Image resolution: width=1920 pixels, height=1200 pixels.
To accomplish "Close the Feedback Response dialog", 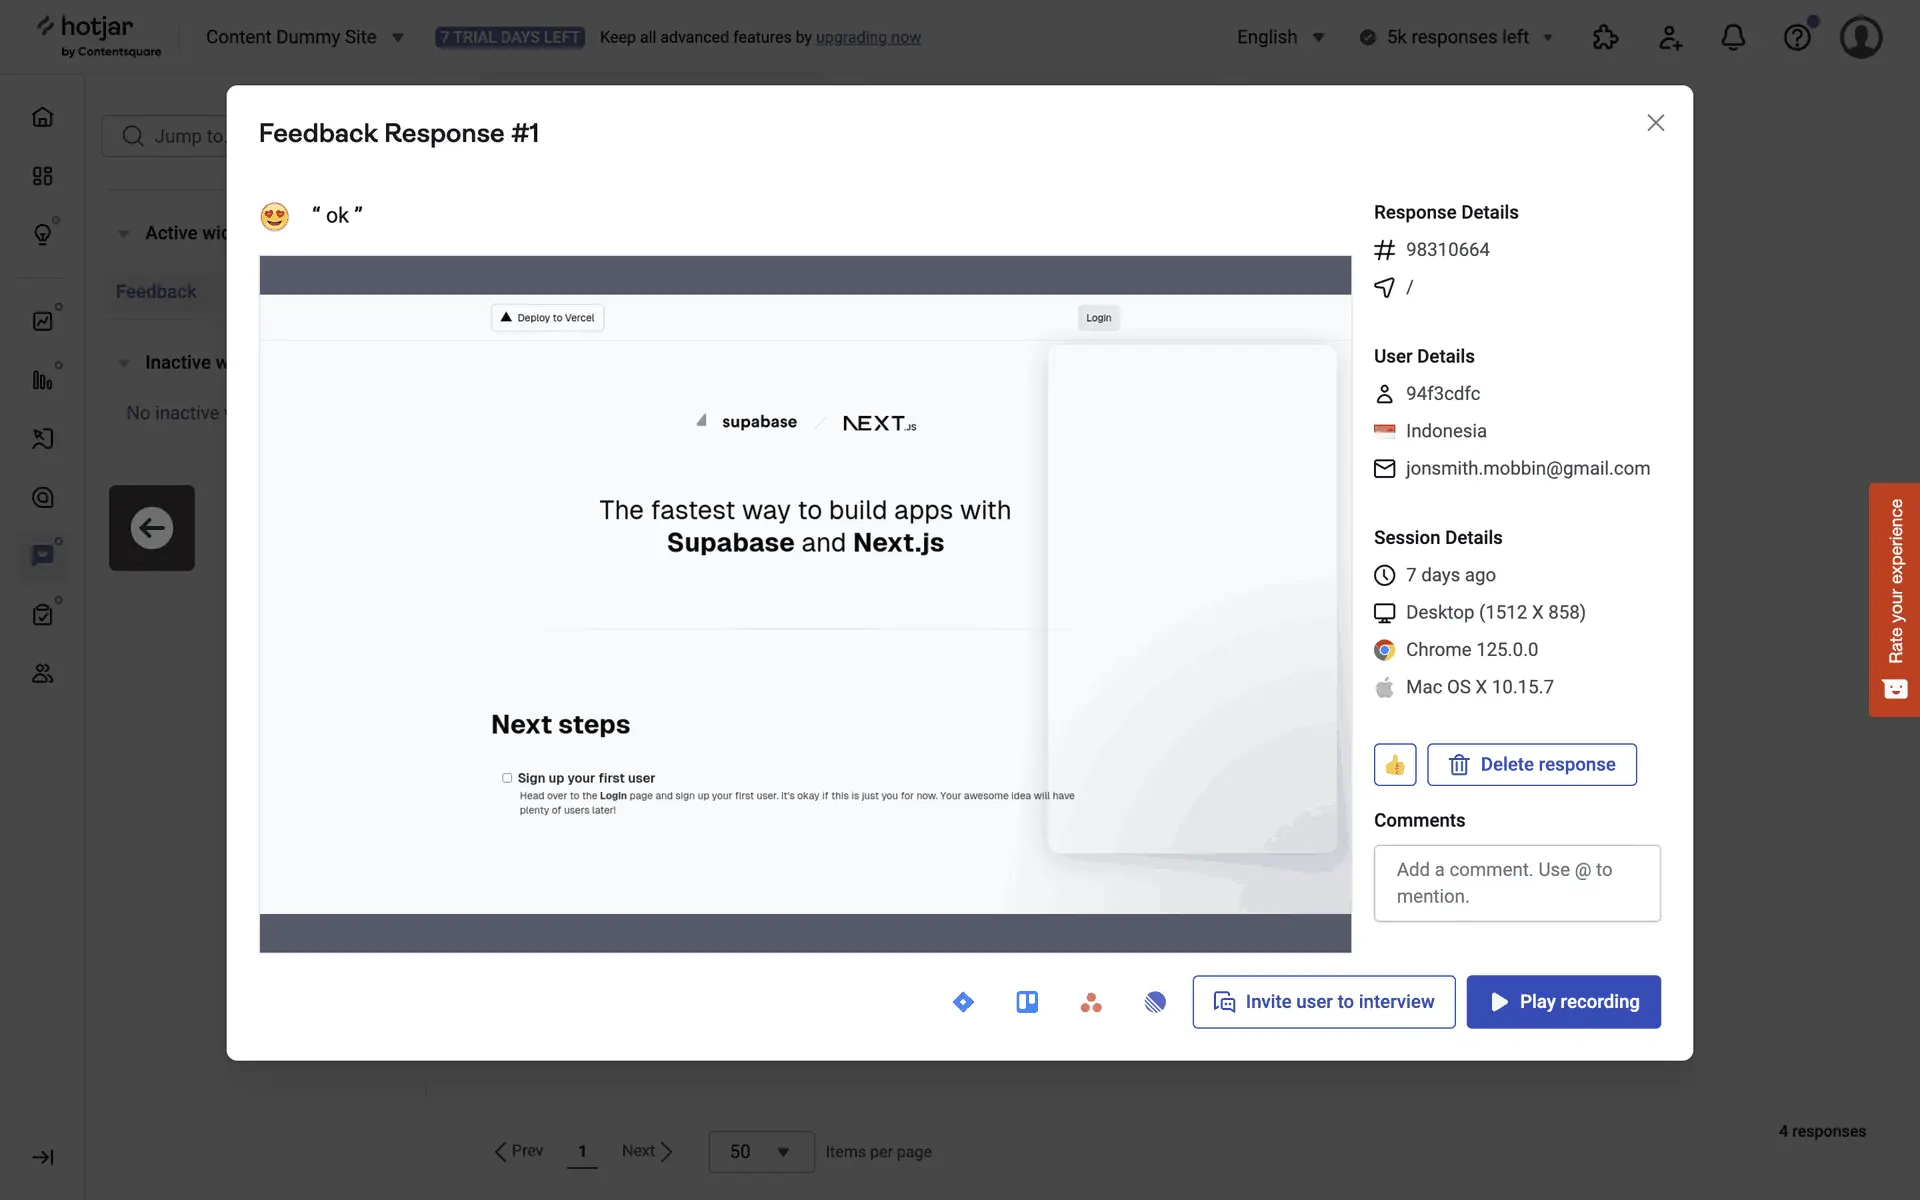I will pos(1655,123).
